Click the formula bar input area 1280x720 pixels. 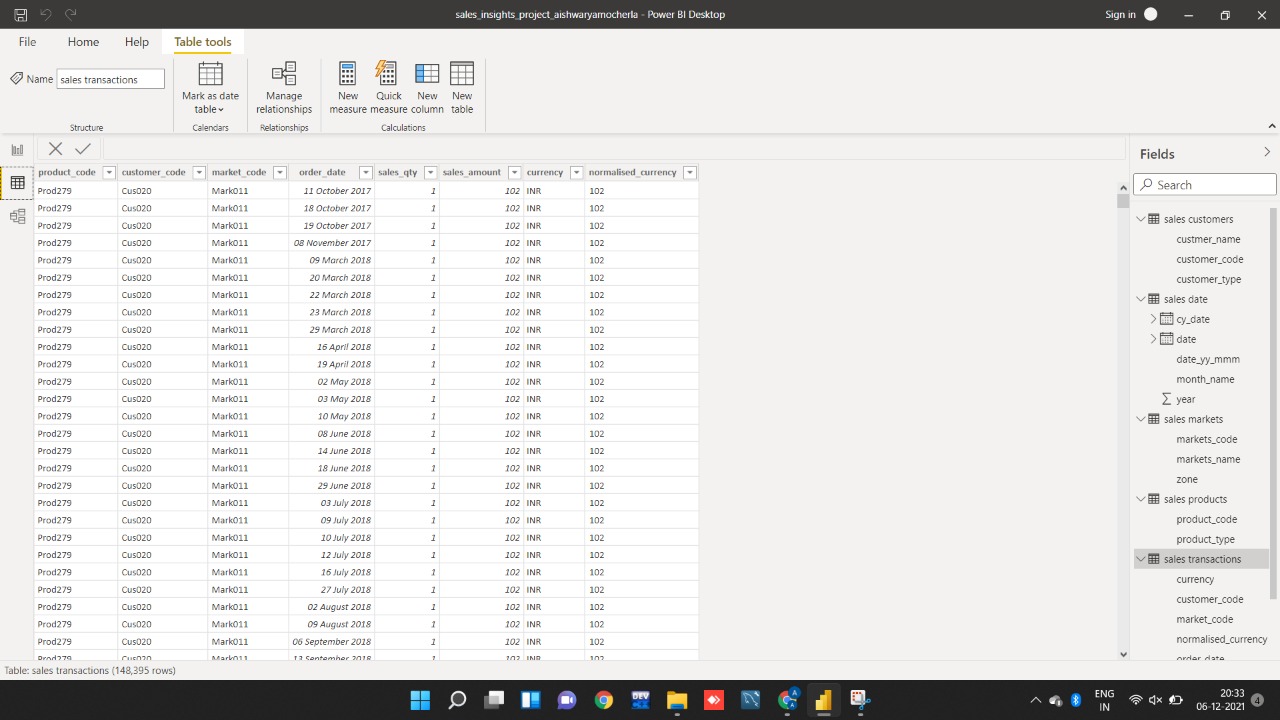click(614, 149)
